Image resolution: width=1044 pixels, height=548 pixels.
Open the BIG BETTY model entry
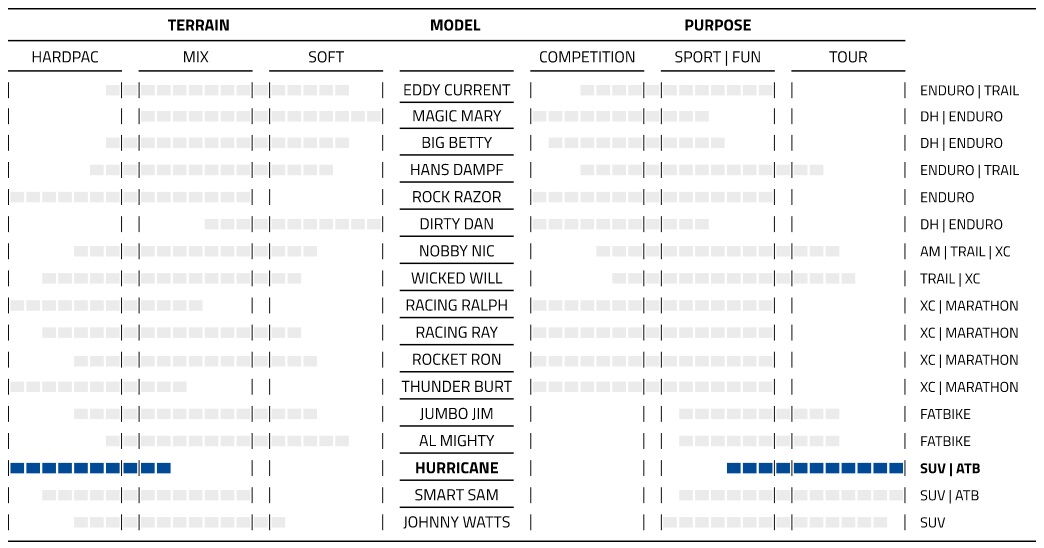tap(456, 143)
